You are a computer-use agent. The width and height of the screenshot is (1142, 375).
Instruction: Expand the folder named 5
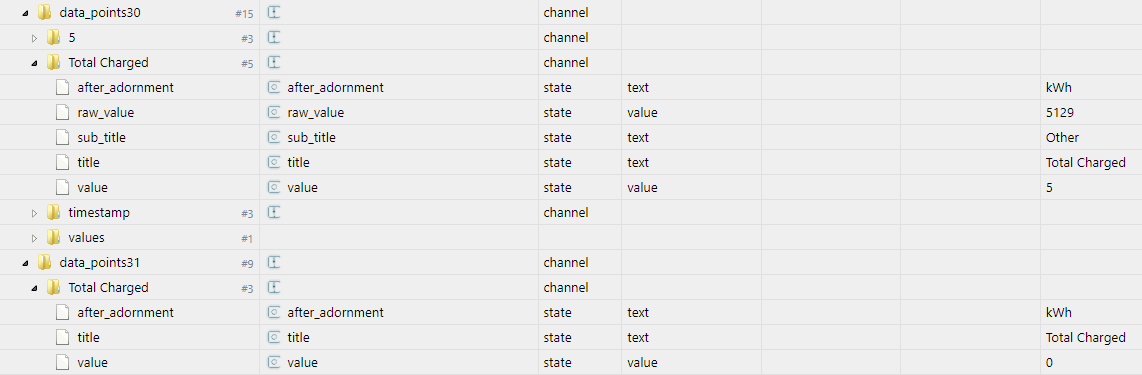point(34,38)
